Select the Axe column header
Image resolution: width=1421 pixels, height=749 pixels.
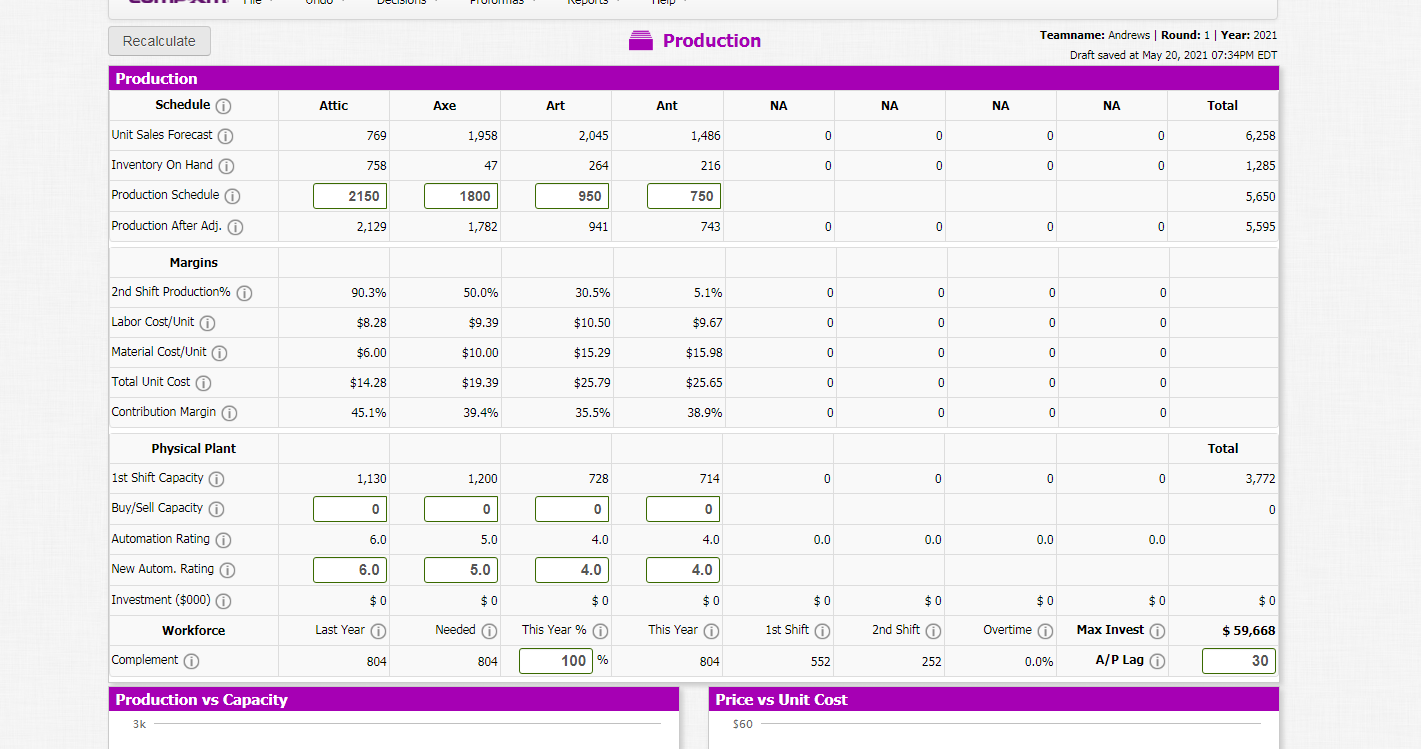[445, 106]
